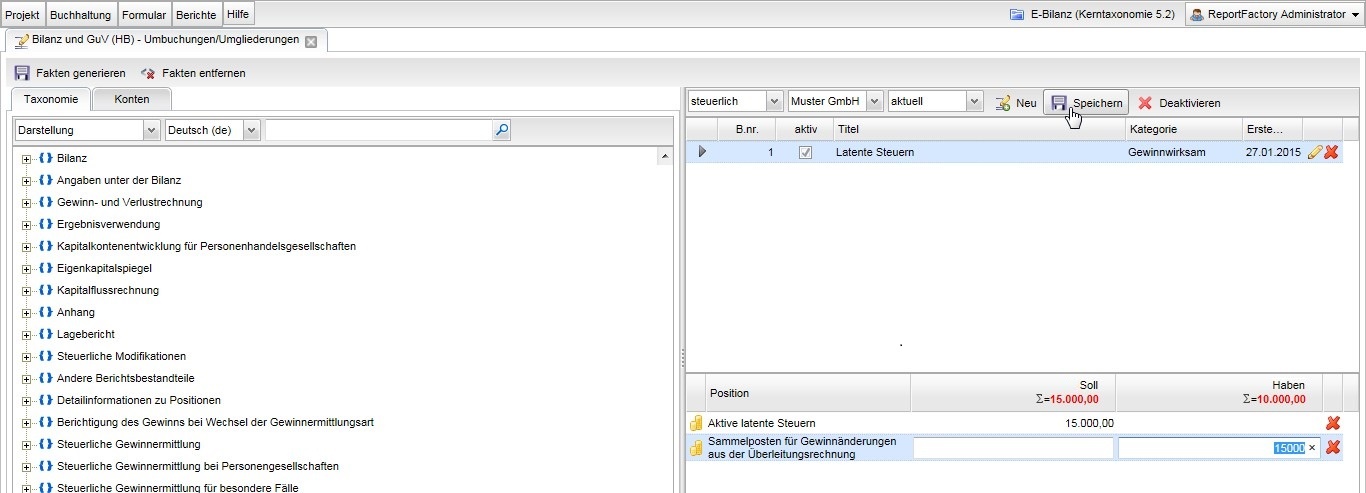Click the Deaktivieren button
This screenshot has height=493, width=1366.
(x=1179, y=103)
